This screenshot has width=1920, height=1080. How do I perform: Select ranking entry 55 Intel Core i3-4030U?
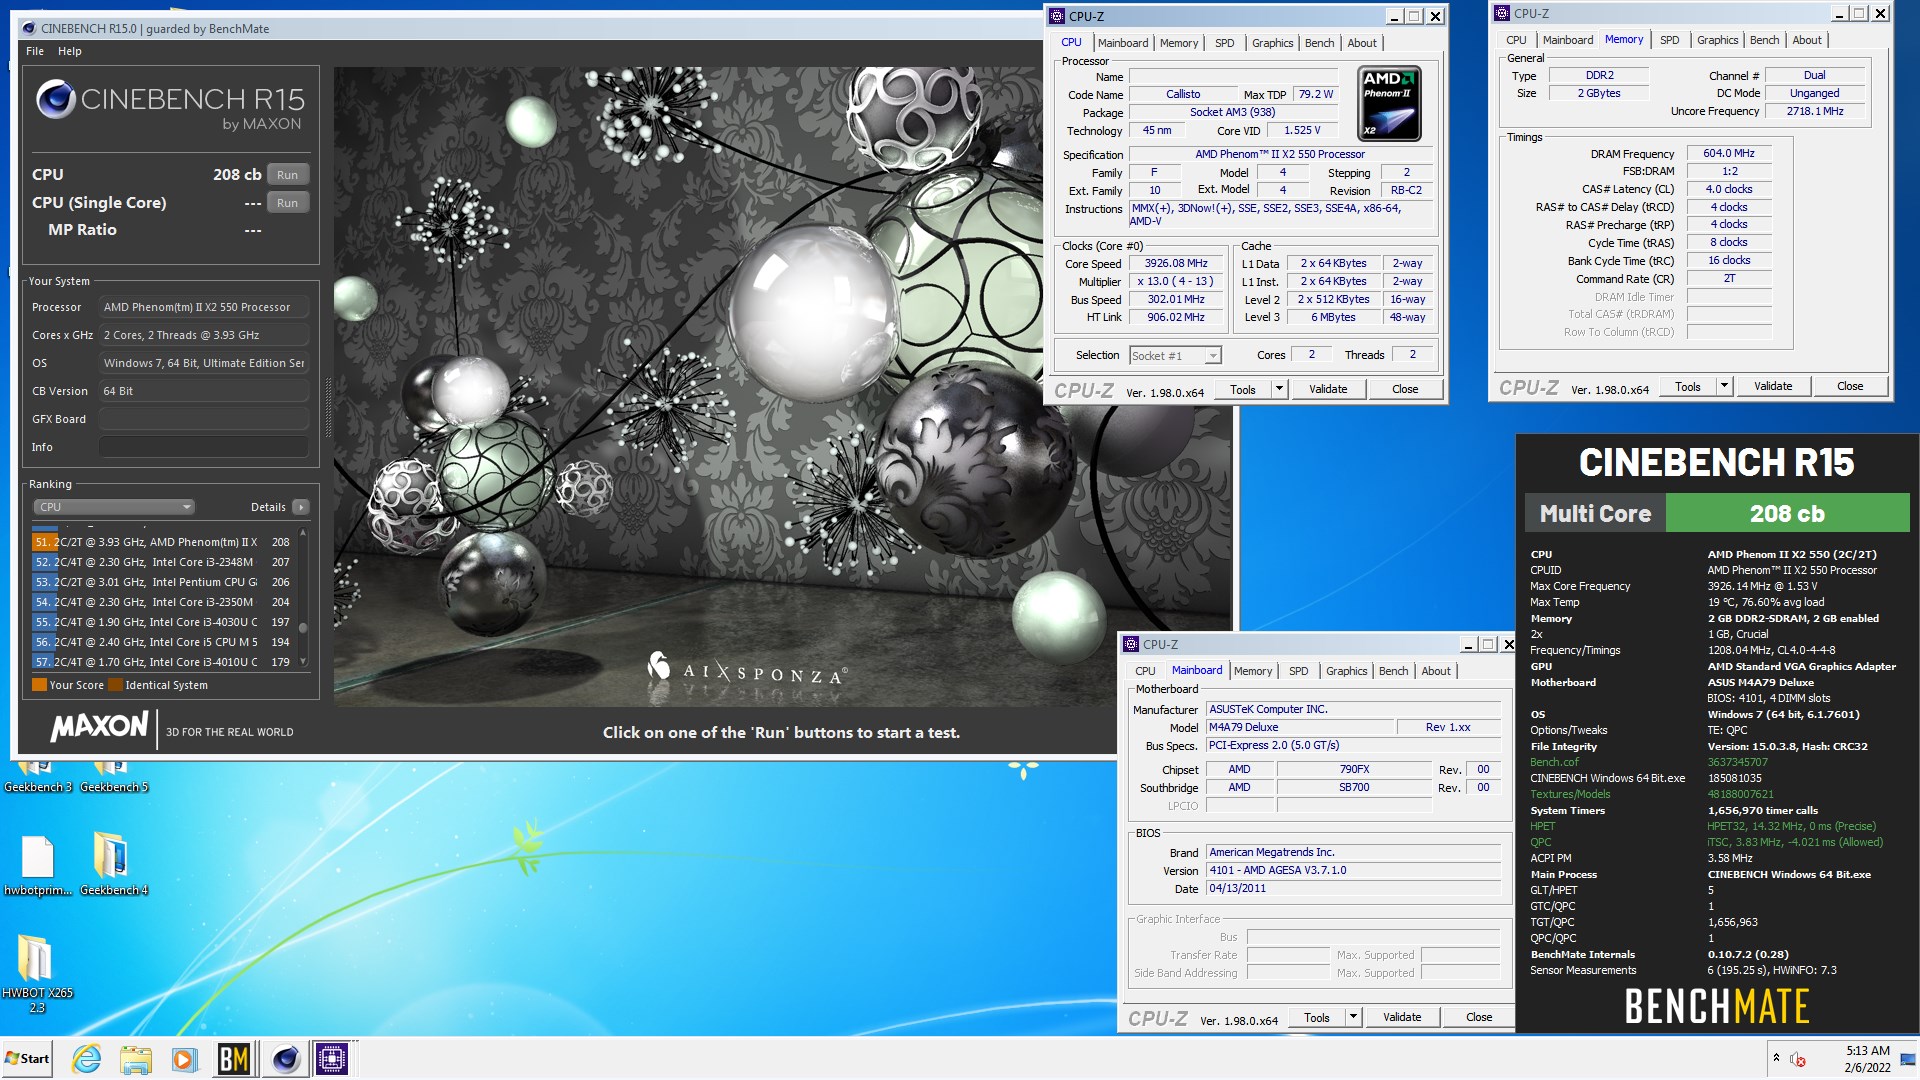[x=162, y=622]
